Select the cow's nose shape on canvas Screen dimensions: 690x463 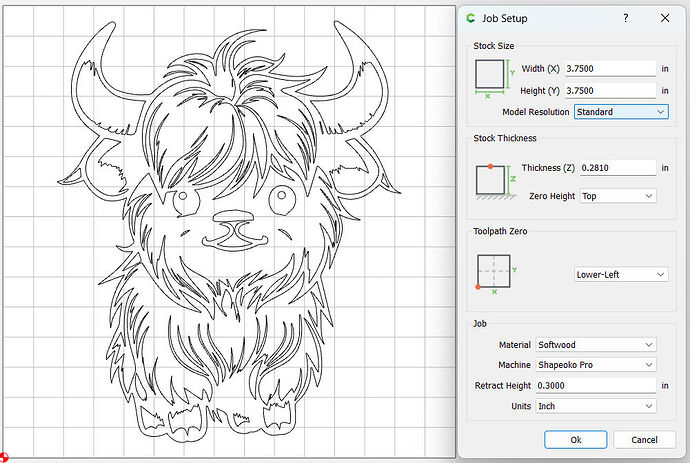point(233,216)
